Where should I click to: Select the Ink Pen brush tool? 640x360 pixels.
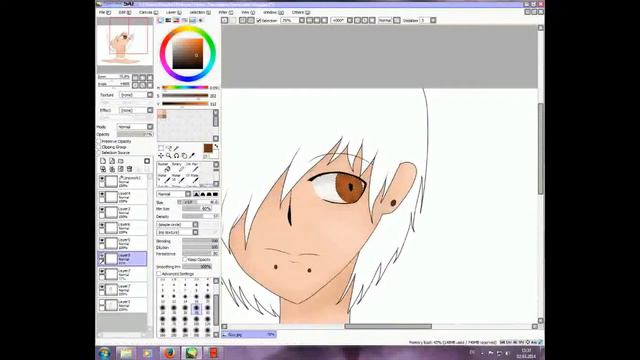pos(192,167)
